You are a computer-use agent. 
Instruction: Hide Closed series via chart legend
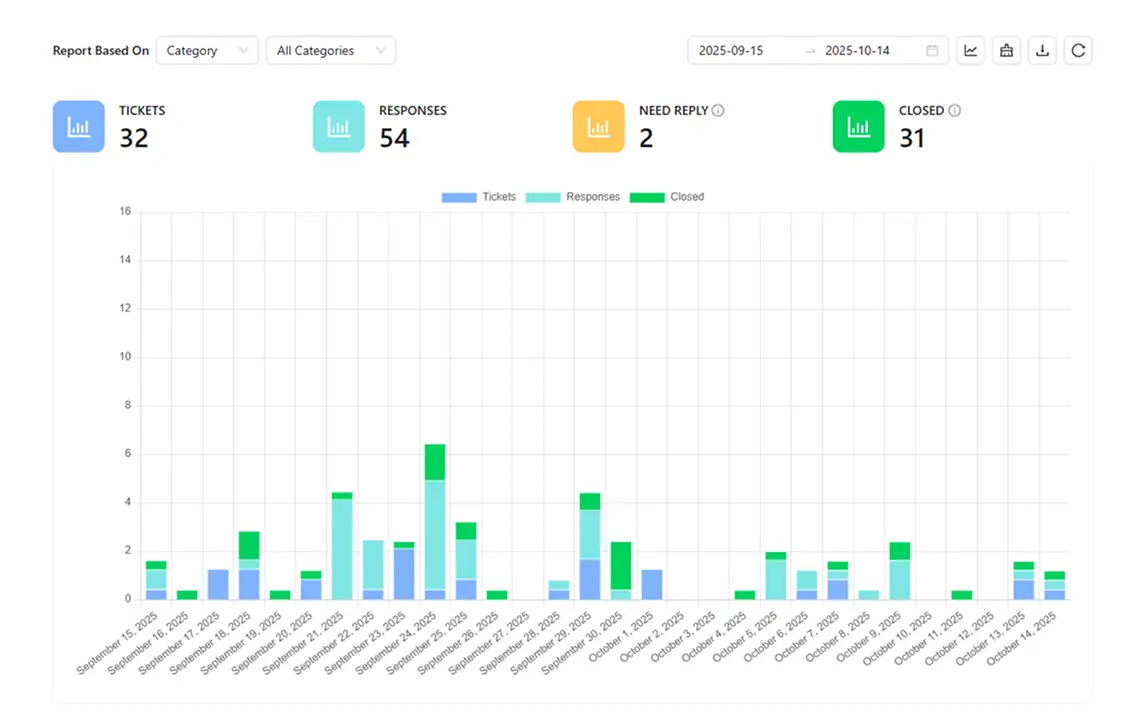(x=667, y=197)
